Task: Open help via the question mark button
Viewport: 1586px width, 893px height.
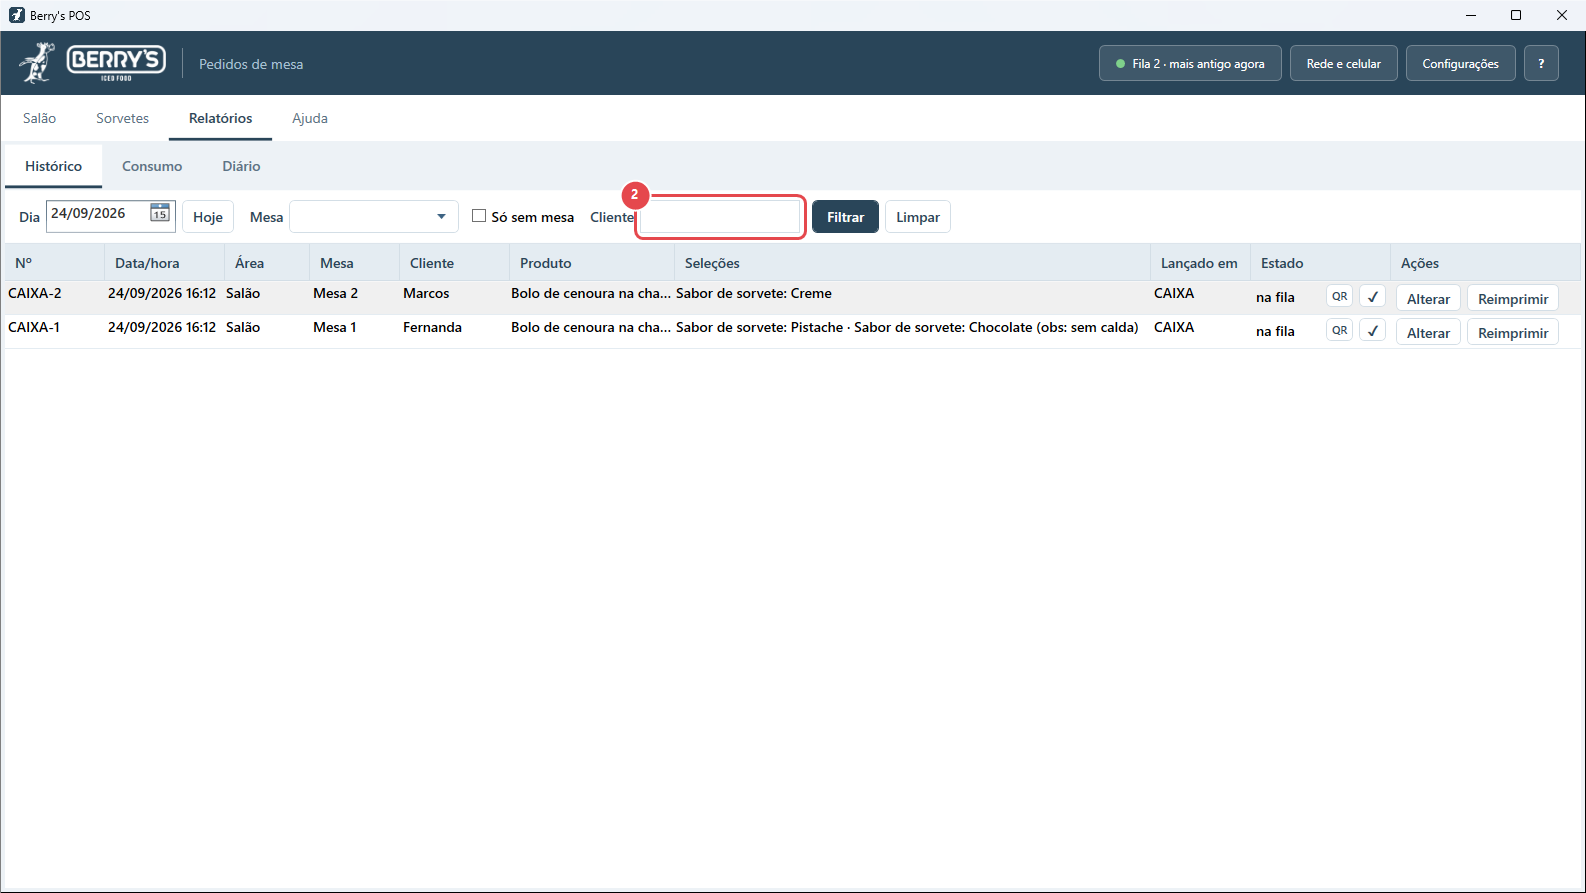Action: click(x=1541, y=63)
